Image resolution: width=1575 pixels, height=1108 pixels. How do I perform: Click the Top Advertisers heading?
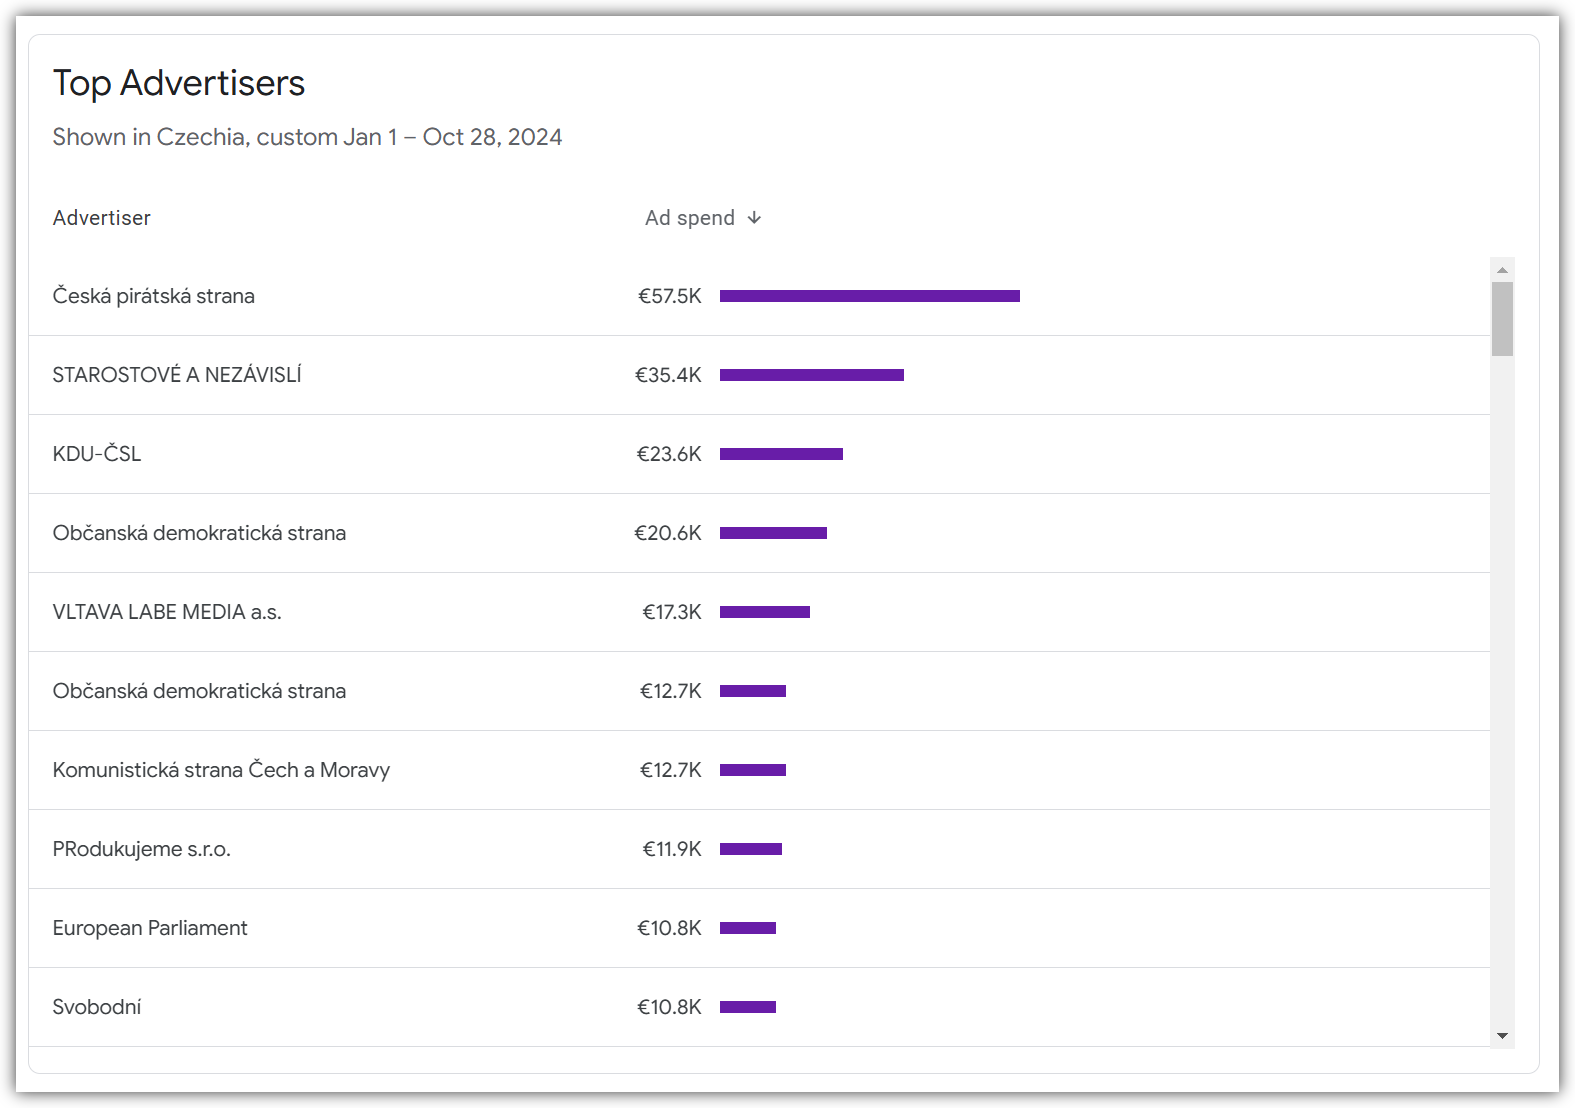[x=179, y=83]
